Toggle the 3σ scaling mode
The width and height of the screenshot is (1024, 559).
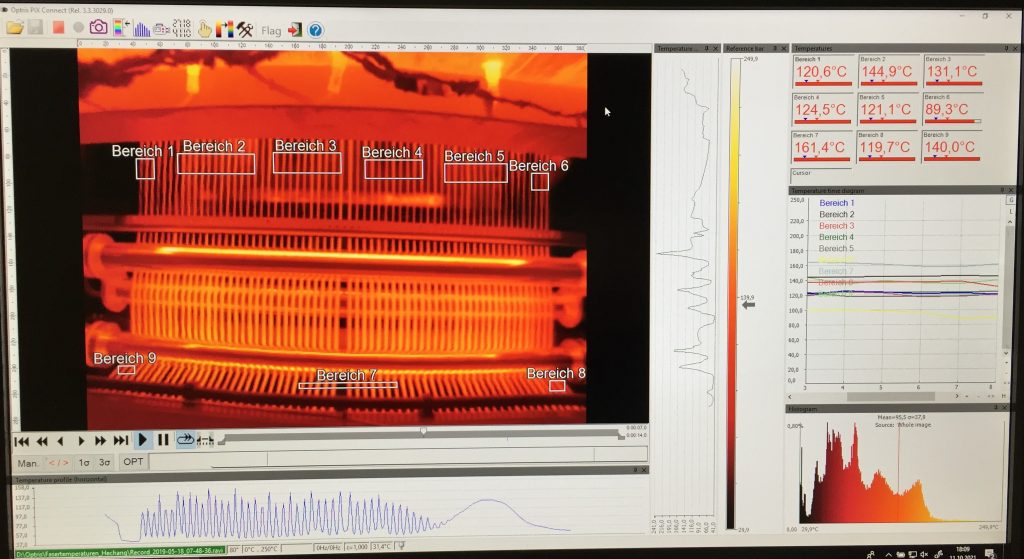tap(104, 462)
